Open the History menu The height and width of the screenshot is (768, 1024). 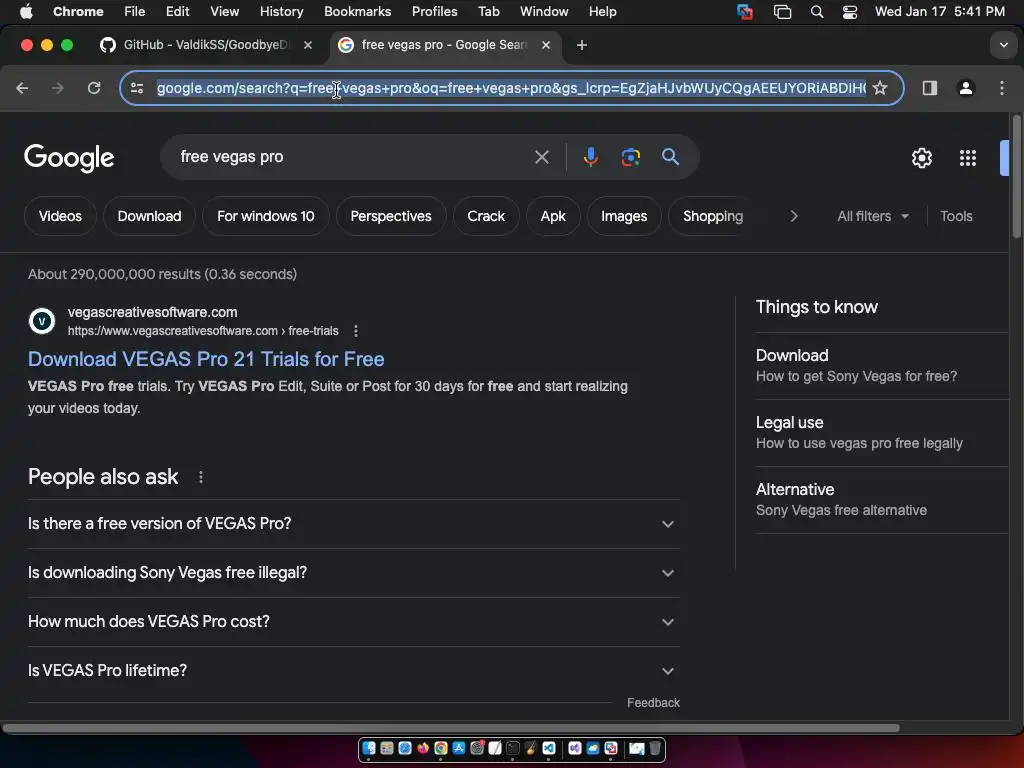281,12
